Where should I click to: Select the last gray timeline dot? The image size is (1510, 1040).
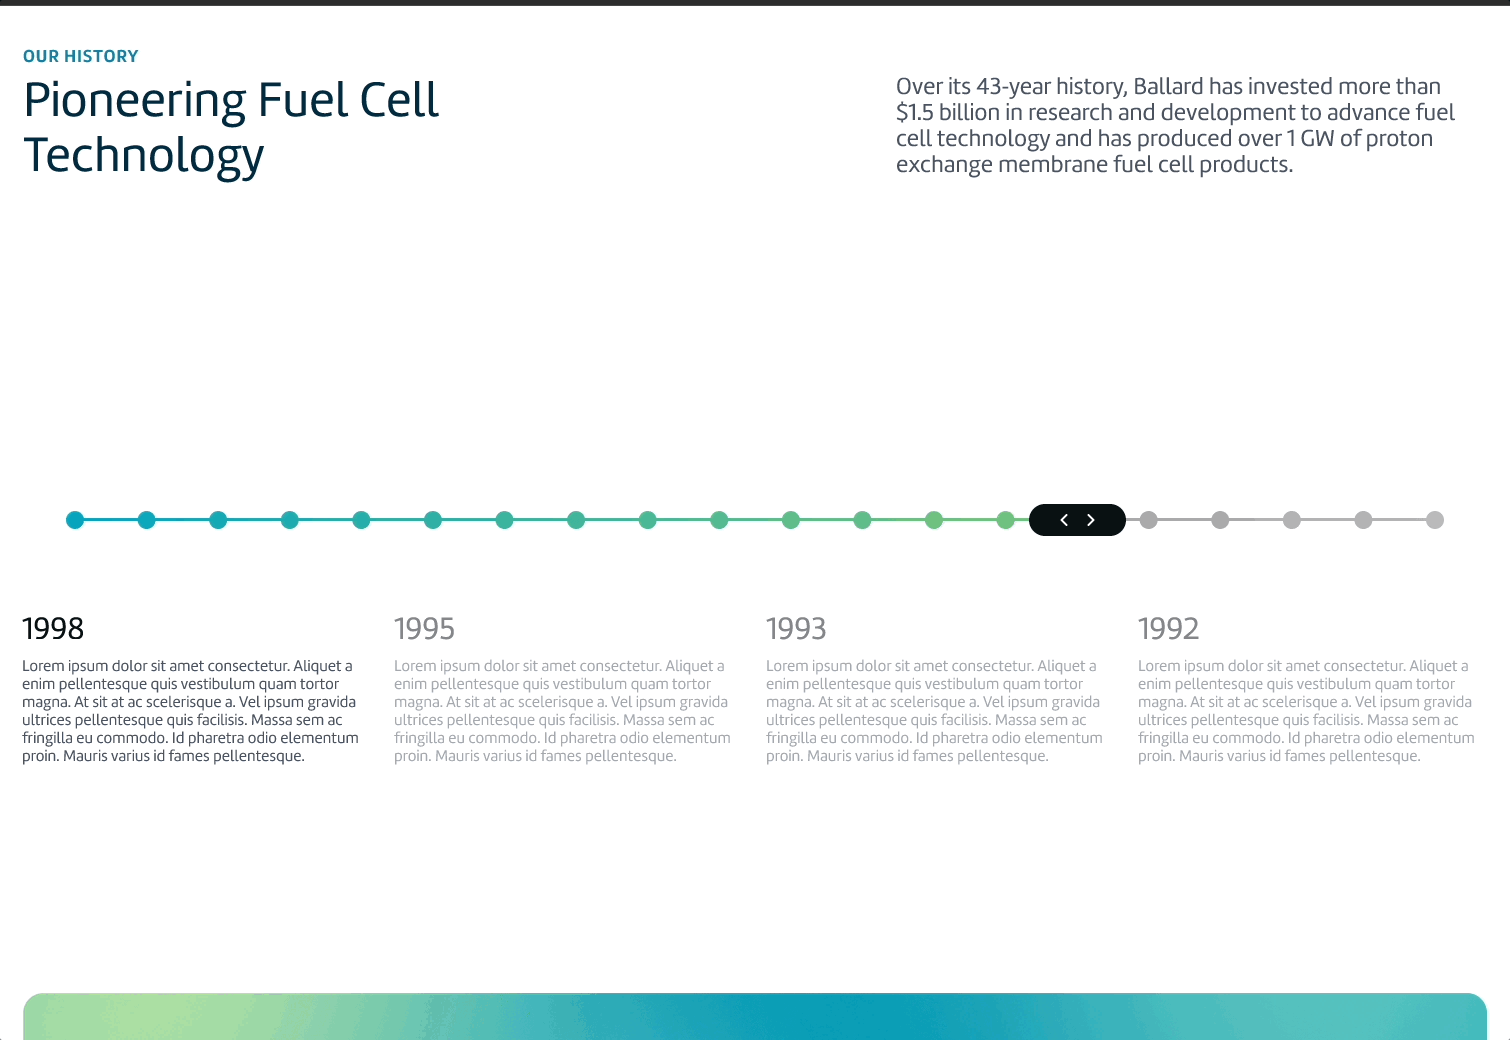point(1435,520)
